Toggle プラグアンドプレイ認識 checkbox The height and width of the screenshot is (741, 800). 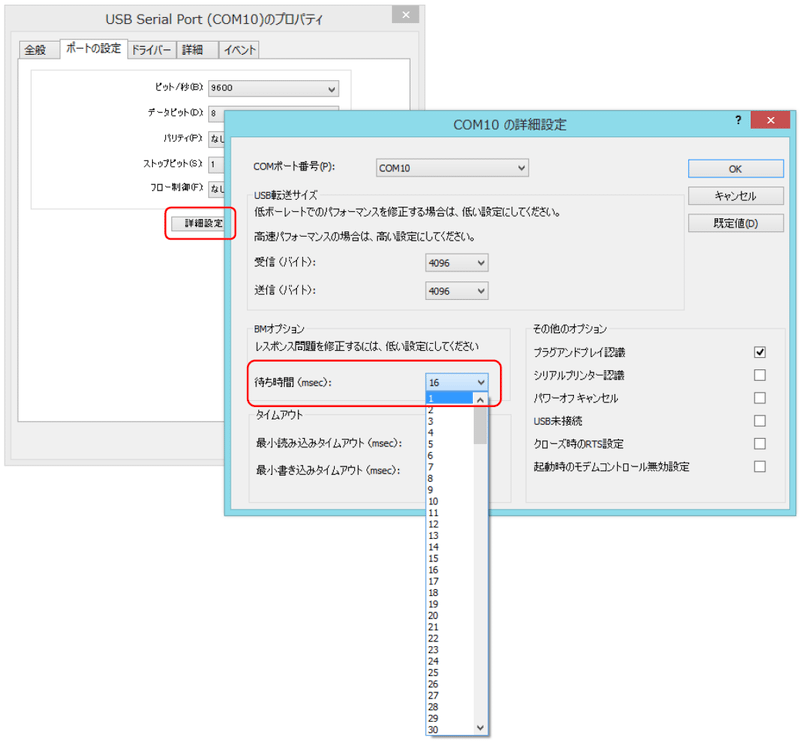coord(760,352)
